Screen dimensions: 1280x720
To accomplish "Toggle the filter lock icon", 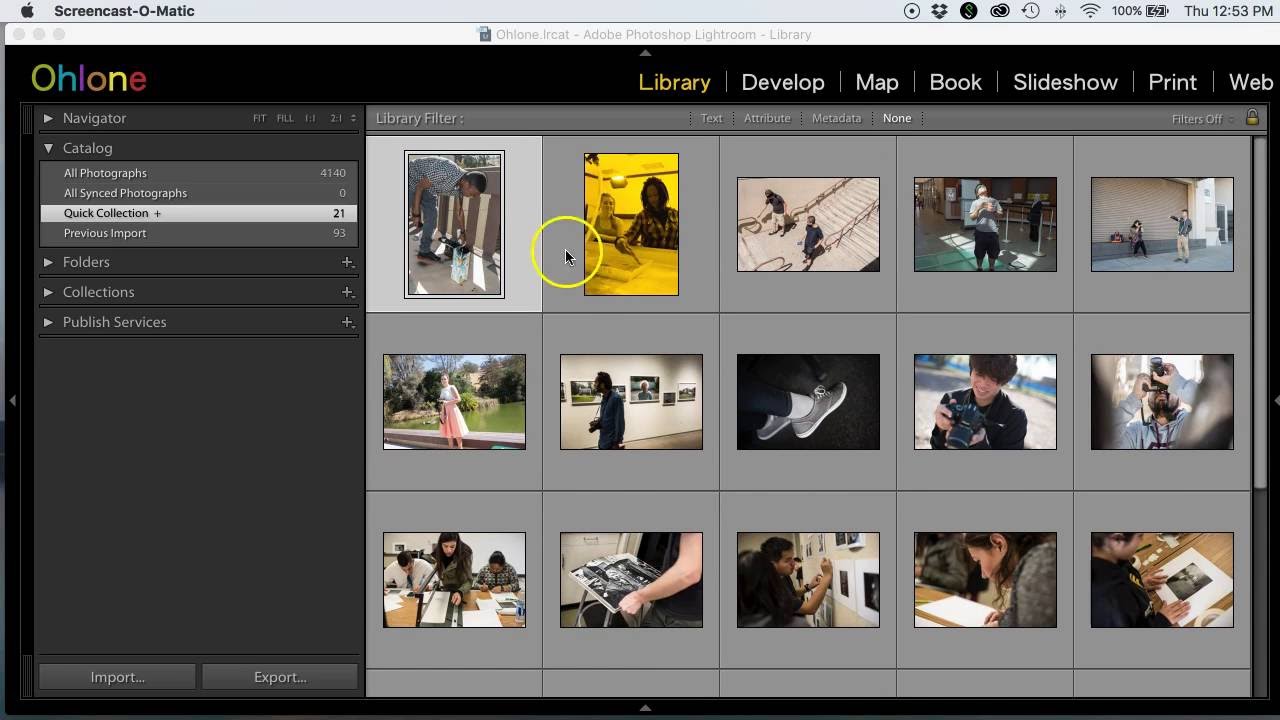I will point(1251,118).
